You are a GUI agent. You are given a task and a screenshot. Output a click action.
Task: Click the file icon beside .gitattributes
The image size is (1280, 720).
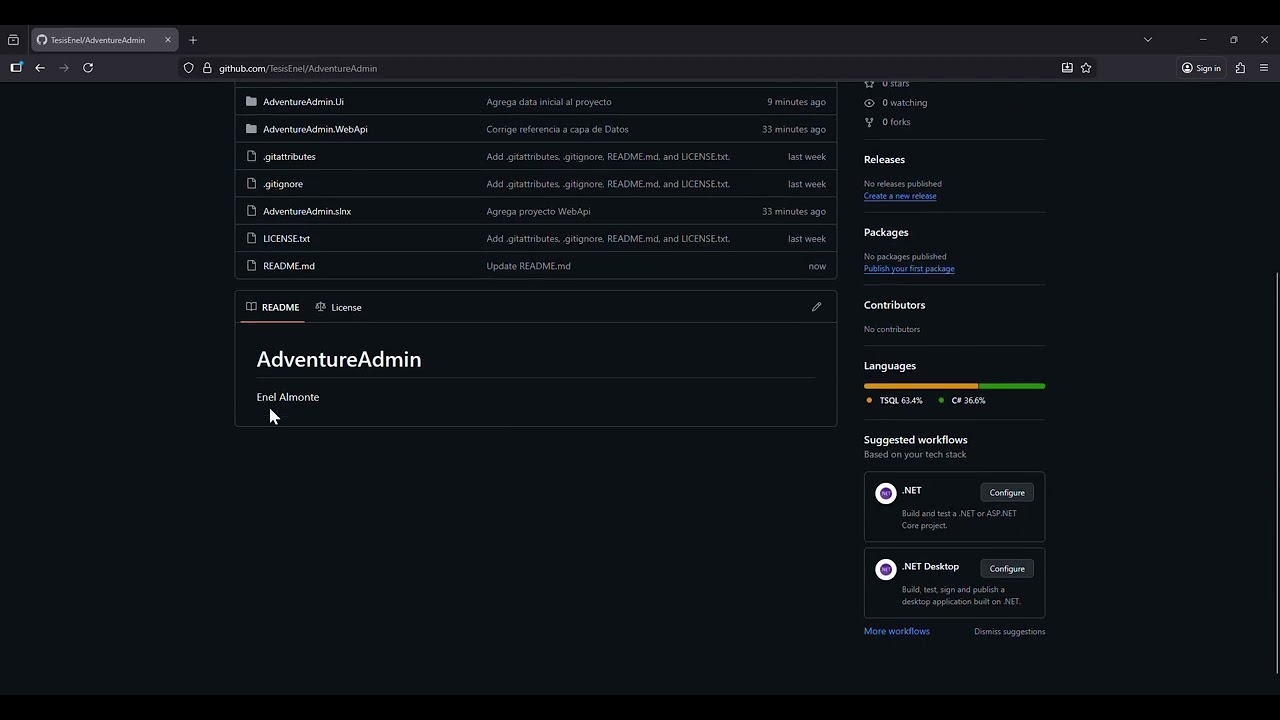coord(252,156)
